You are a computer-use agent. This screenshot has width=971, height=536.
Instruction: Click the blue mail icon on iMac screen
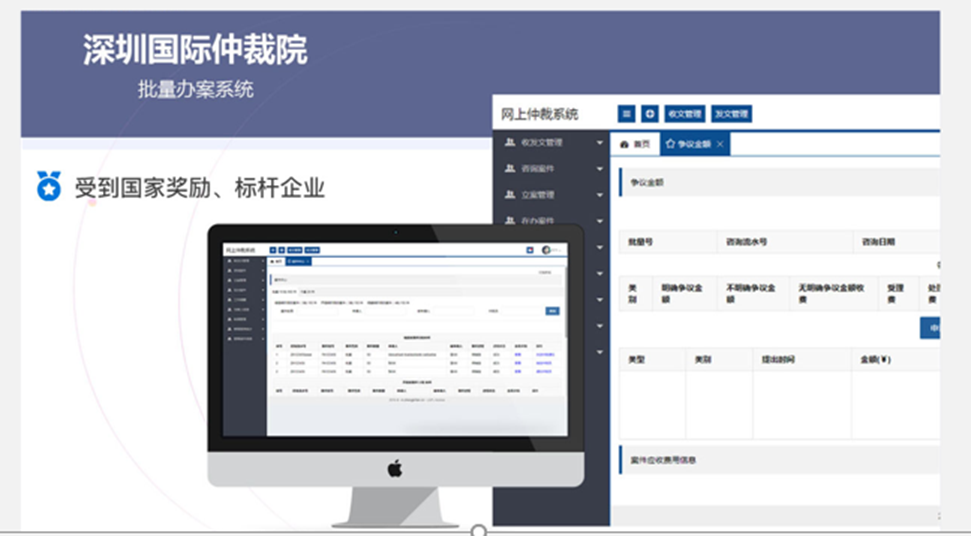pyautogui.click(x=529, y=250)
